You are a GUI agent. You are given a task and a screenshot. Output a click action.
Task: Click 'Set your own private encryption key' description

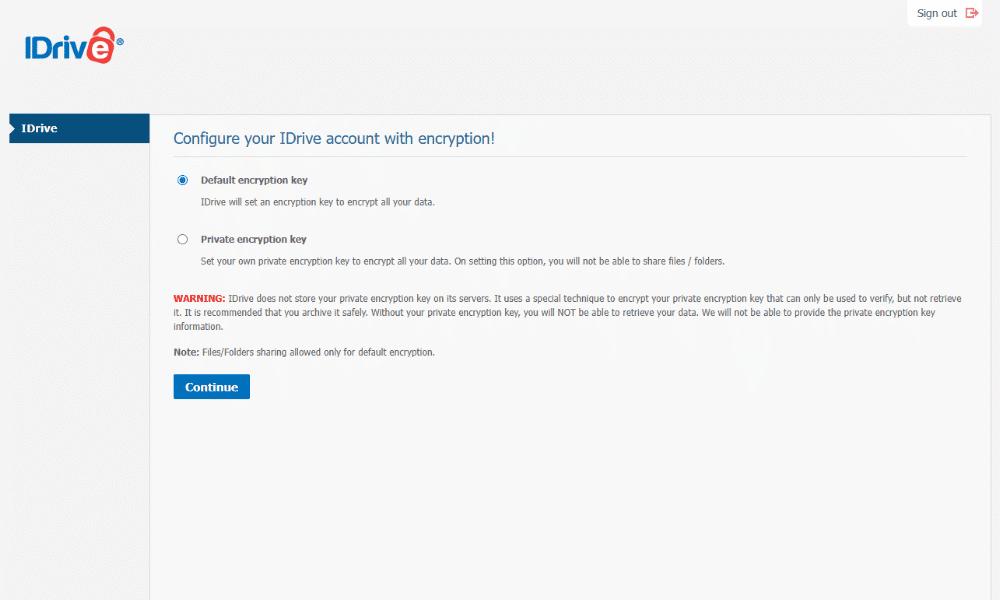[462, 261]
